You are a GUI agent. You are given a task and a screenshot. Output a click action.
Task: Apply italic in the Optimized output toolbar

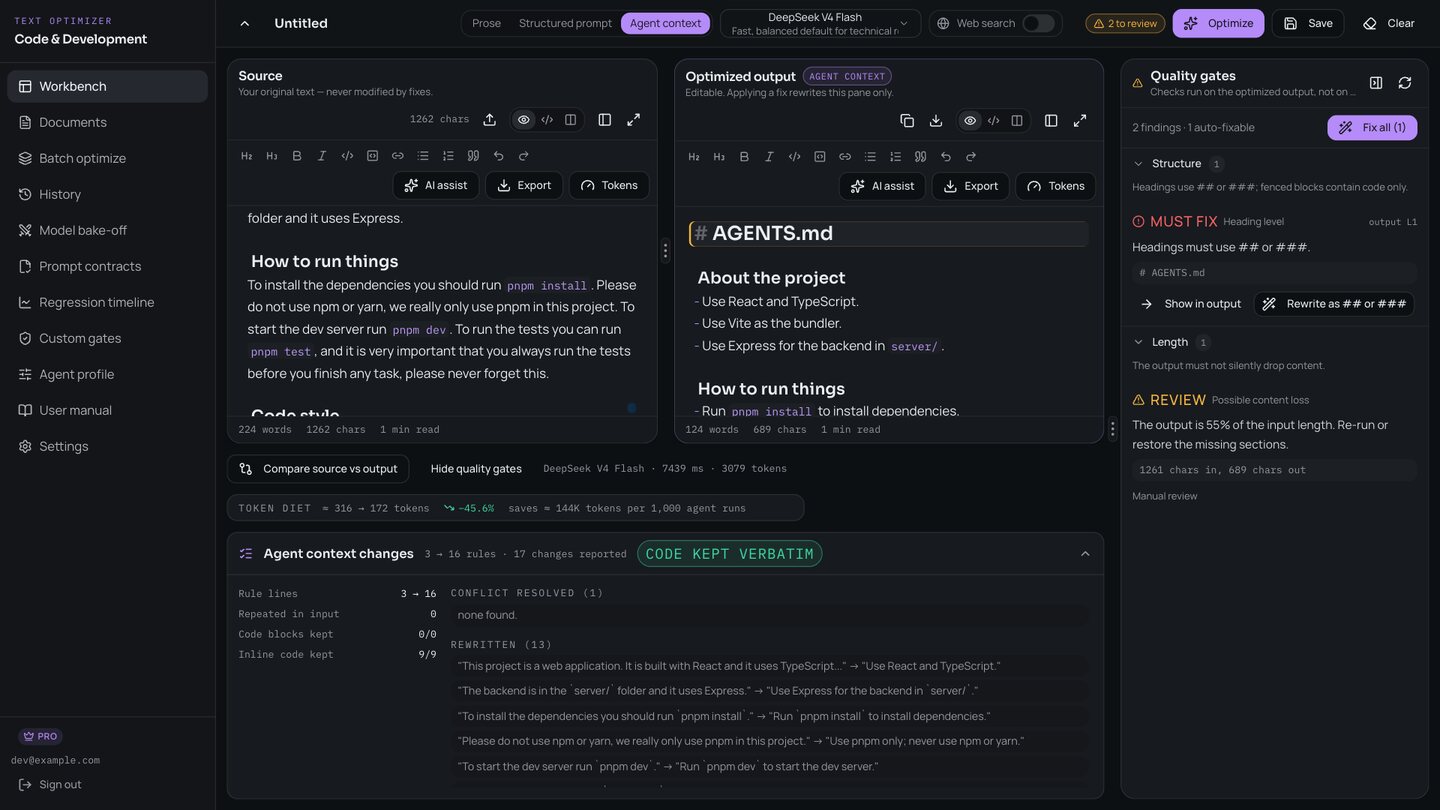tap(769, 156)
